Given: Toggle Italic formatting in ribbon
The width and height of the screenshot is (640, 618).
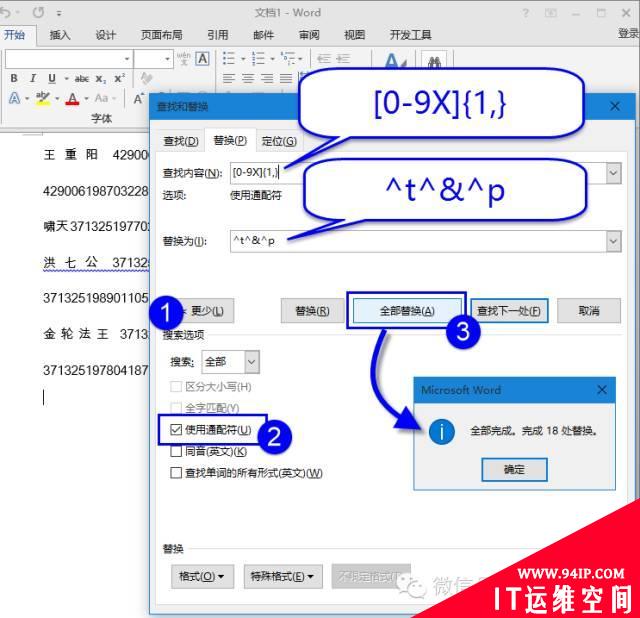Looking at the screenshot, I should tap(33, 78).
